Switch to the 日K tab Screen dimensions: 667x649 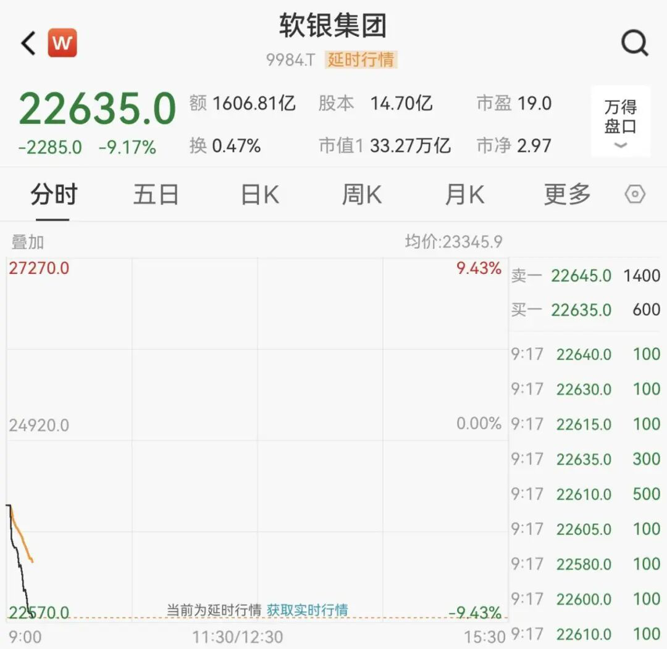(259, 194)
